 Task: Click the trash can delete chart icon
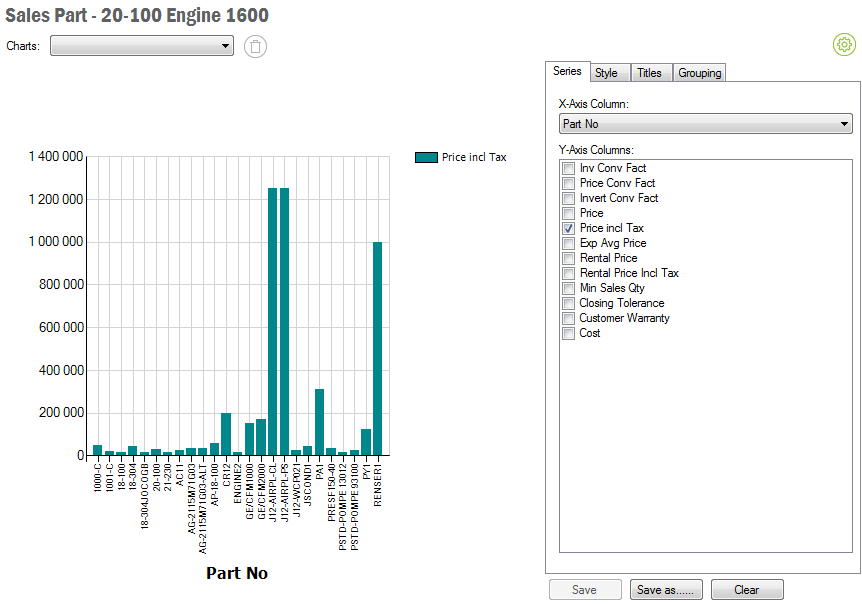point(256,46)
